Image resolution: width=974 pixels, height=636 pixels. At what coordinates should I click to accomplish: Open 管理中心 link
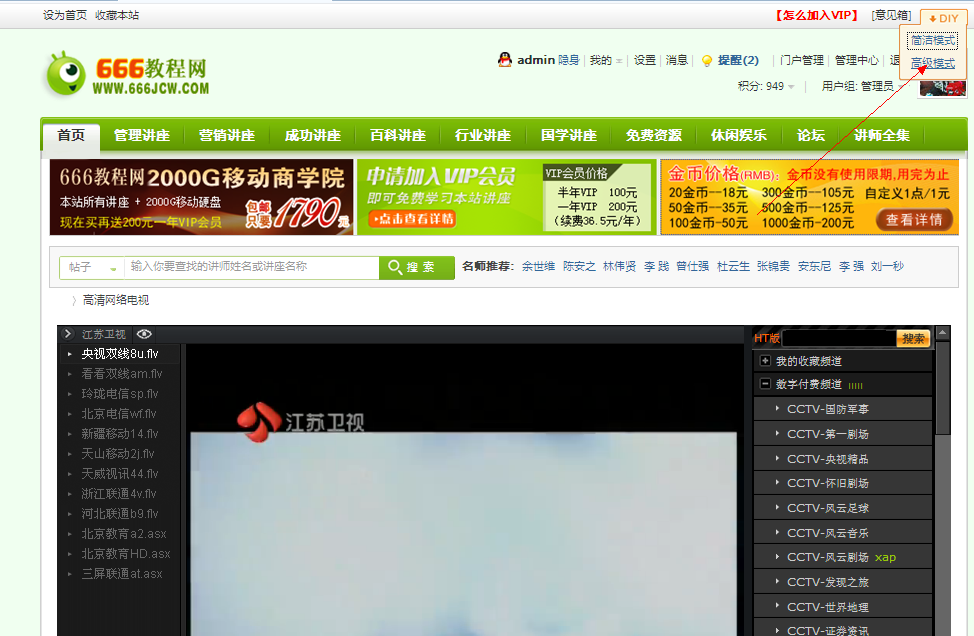point(857,60)
